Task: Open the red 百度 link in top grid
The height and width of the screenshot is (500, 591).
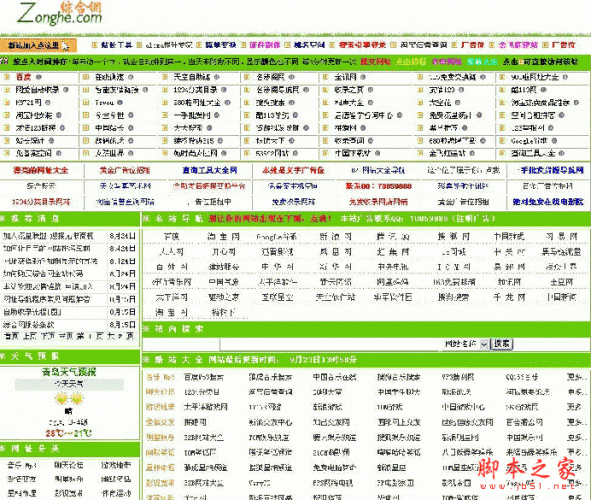Action: [x=23, y=77]
